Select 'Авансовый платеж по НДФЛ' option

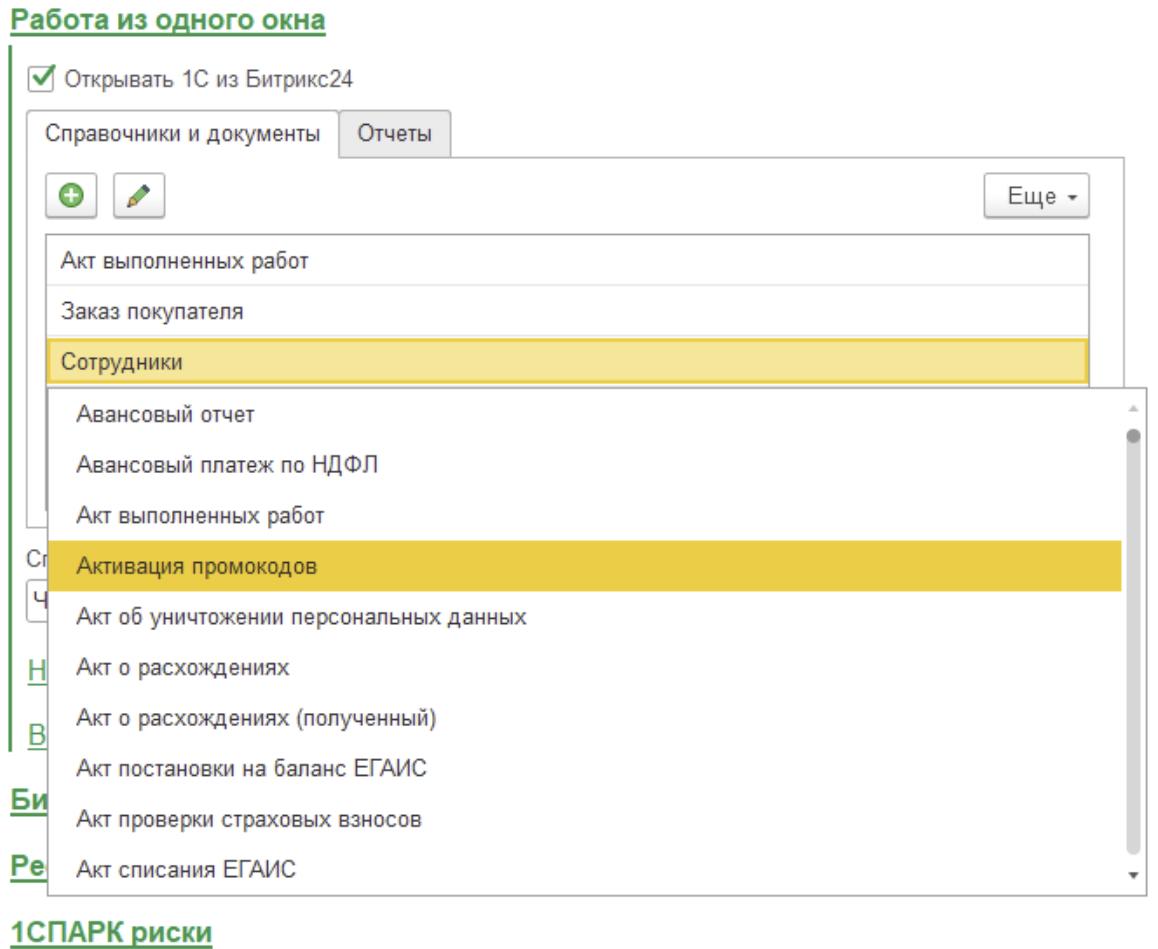coord(227,465)
